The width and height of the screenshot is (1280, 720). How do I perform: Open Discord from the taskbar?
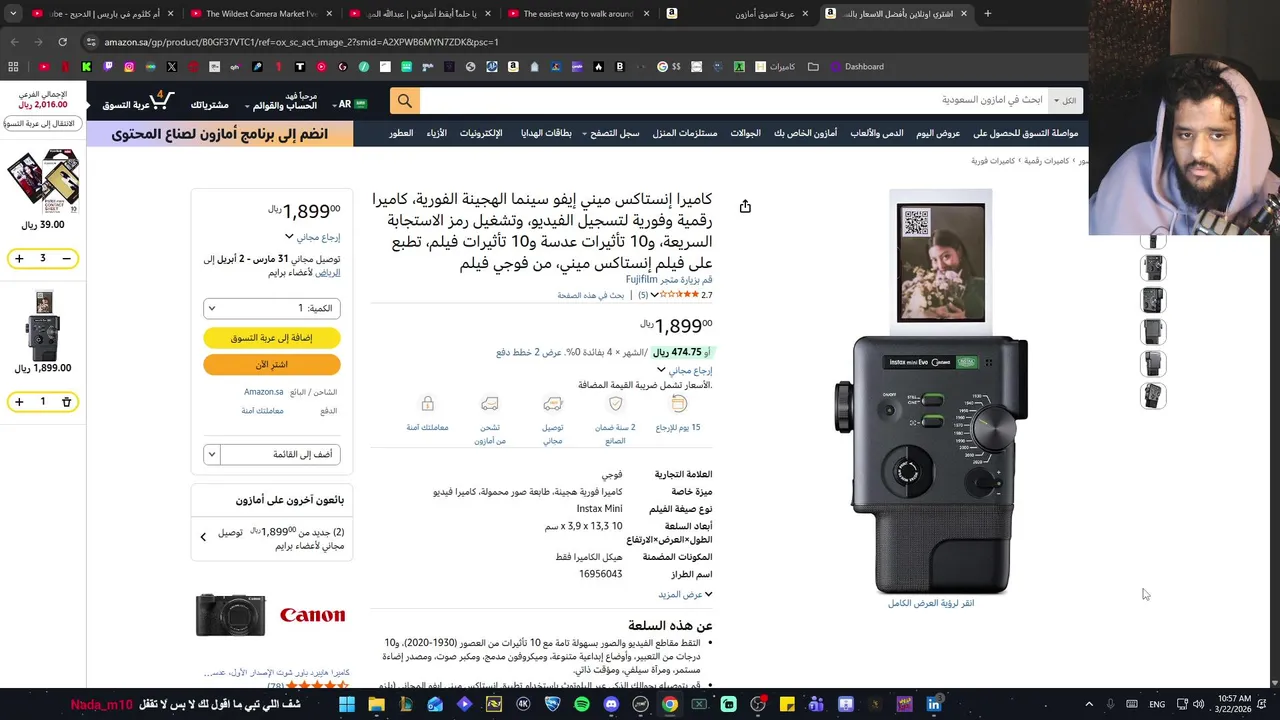click(x=611, y=704)
